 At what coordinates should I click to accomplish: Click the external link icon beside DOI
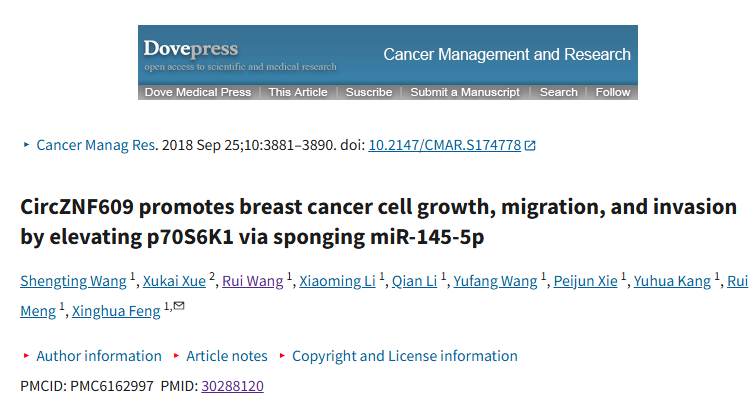[530, 145]
